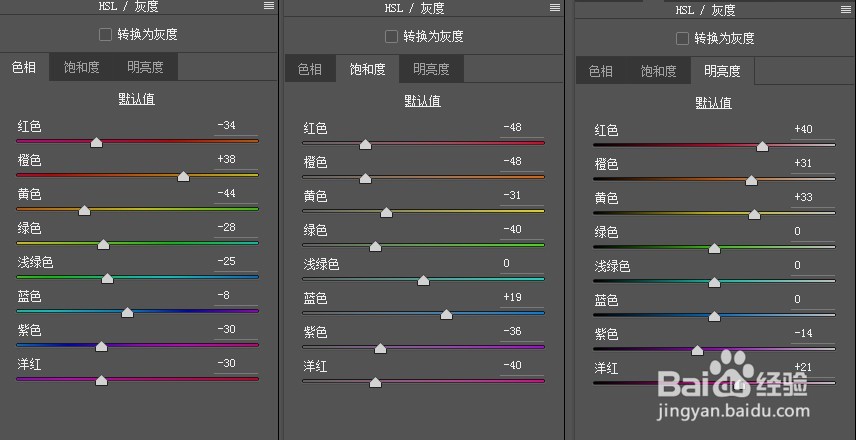Click the 洋红 hue slider handle

pos(101,380)
